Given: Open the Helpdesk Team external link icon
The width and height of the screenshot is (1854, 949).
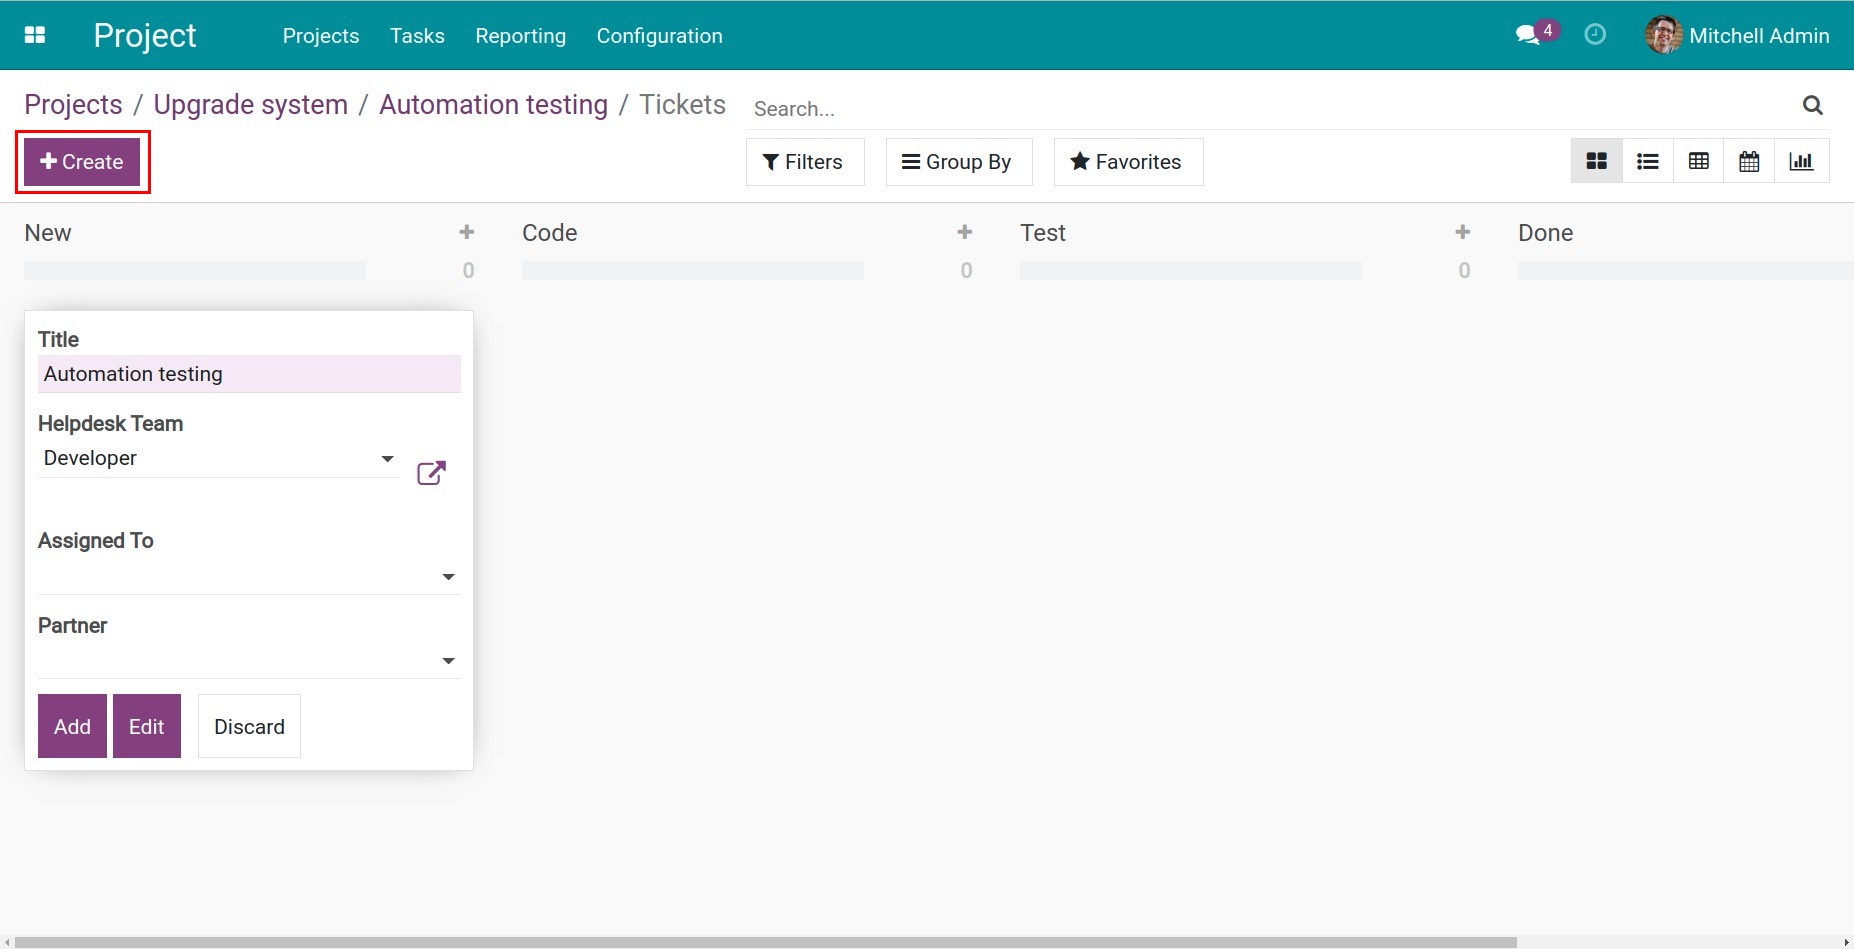Looking at the screenshot, I should [430, 472].
